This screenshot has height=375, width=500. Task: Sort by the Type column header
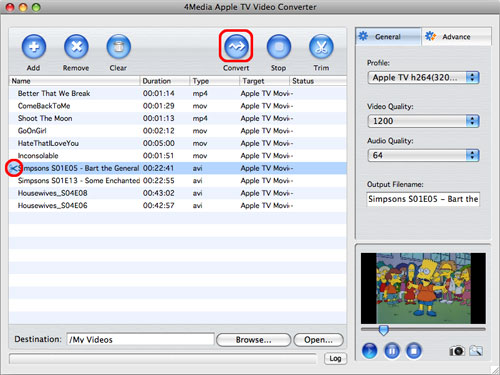click(x=214, y=81)
